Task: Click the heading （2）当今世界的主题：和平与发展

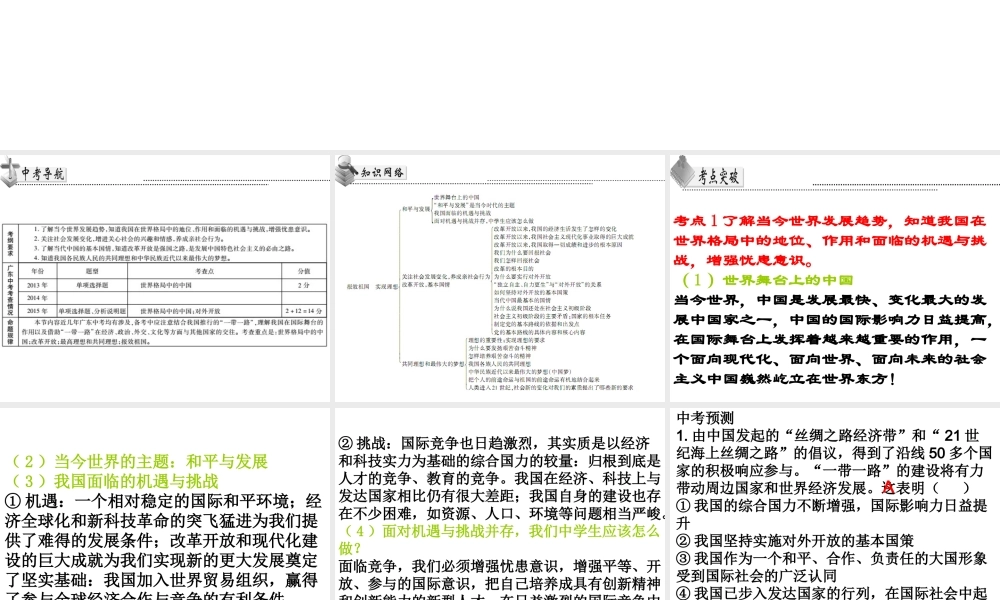Action: tap(139, 461)
